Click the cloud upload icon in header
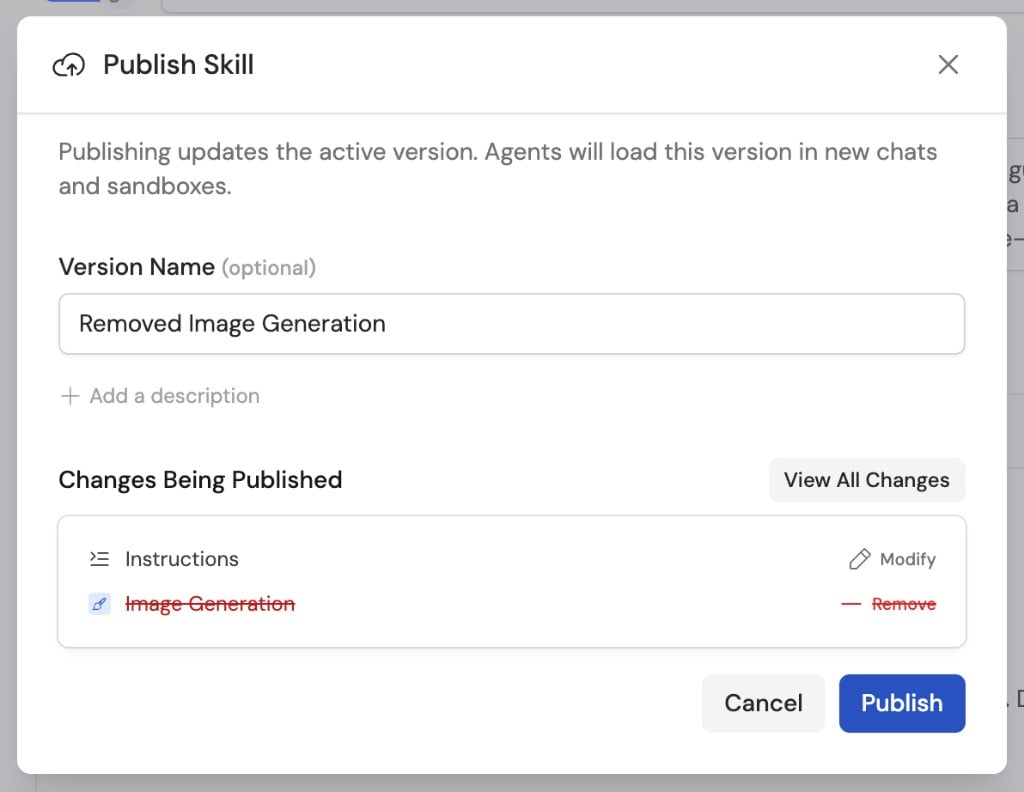 (69, 65)
